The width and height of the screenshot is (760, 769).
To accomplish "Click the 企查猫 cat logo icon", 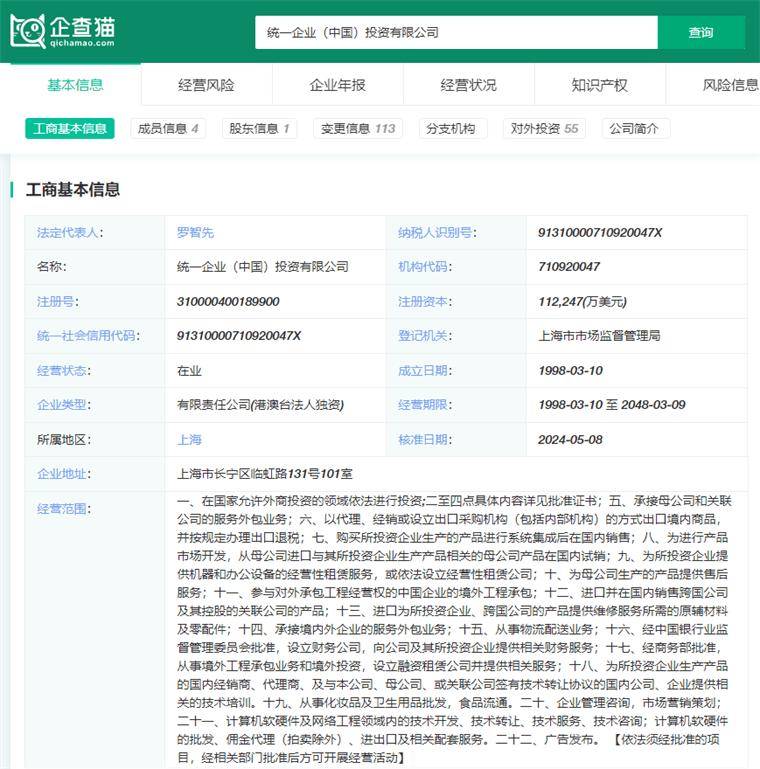I will tap(27, 31).
